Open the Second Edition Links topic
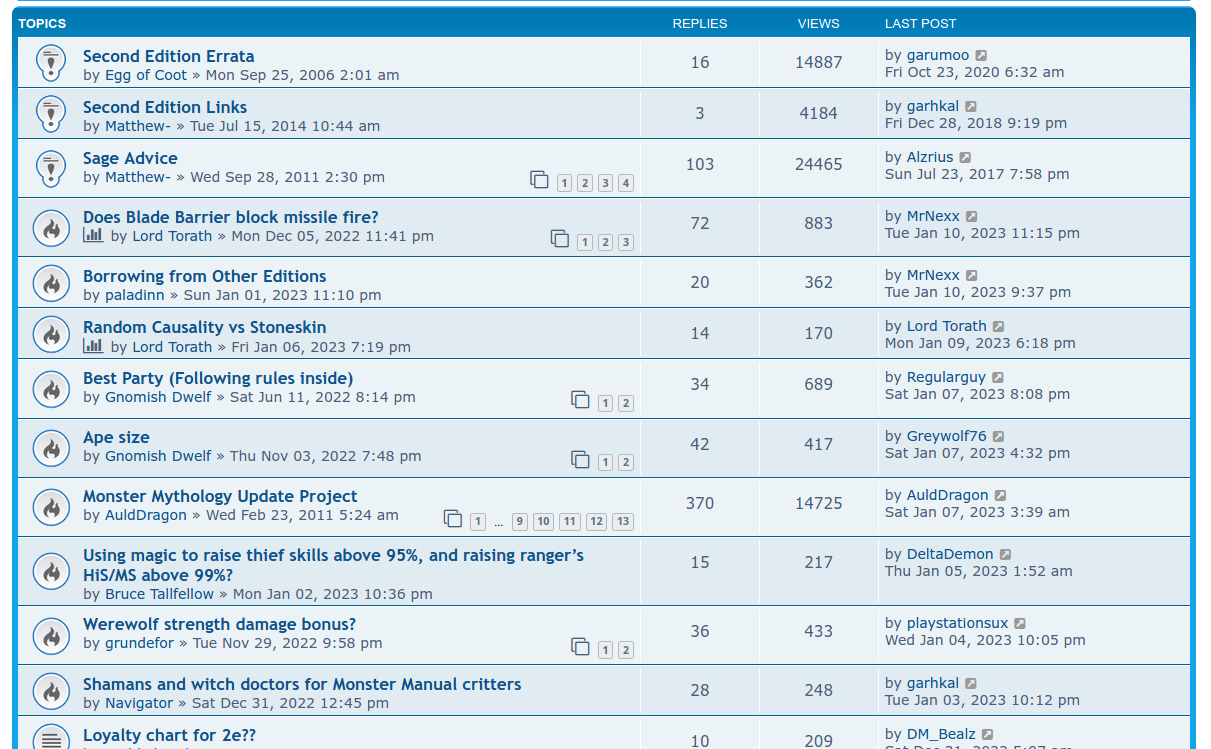Image resolution: width=1211 pixels, height=749 pixels. click(164, 107)
